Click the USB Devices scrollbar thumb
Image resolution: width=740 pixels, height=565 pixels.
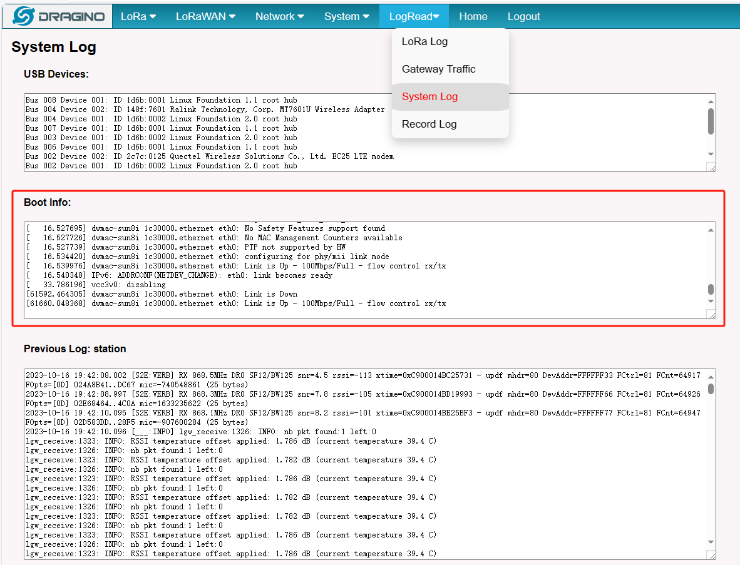pos(711,121)
